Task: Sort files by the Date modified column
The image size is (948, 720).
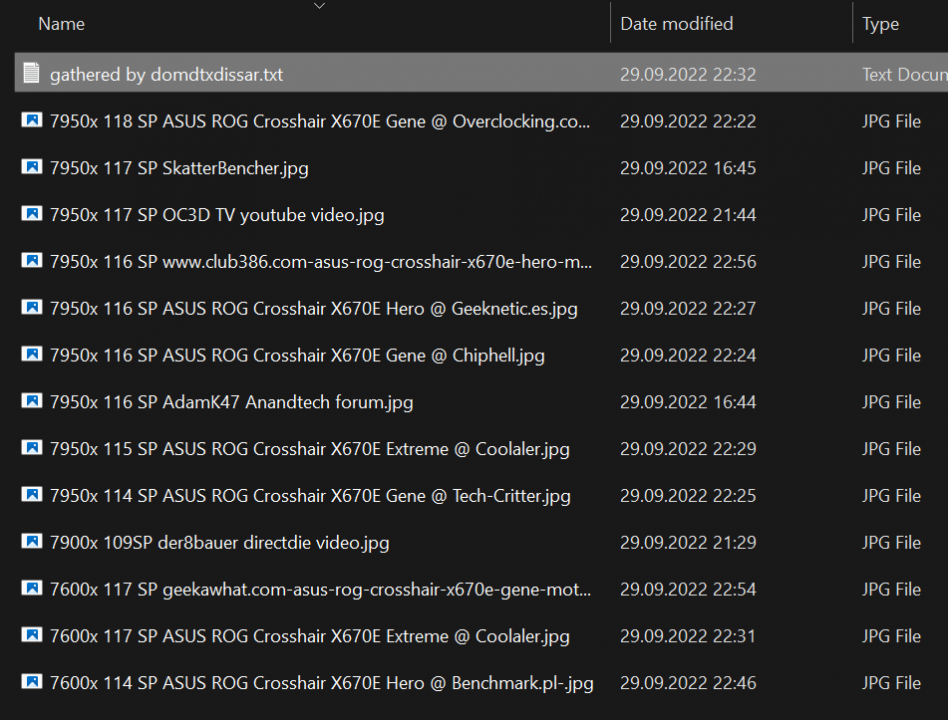Action: 677,24
